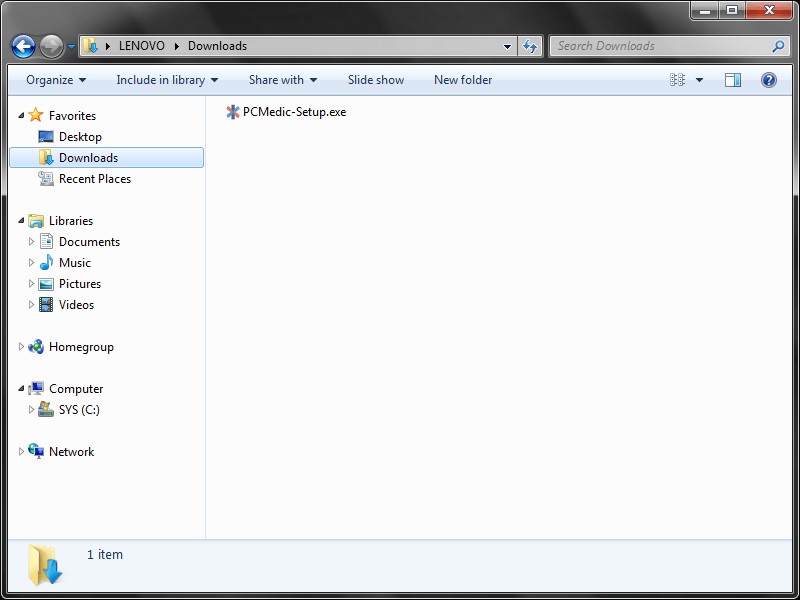Click the Recent Places icon
This screenshot has width=800, height=600.
46,179
